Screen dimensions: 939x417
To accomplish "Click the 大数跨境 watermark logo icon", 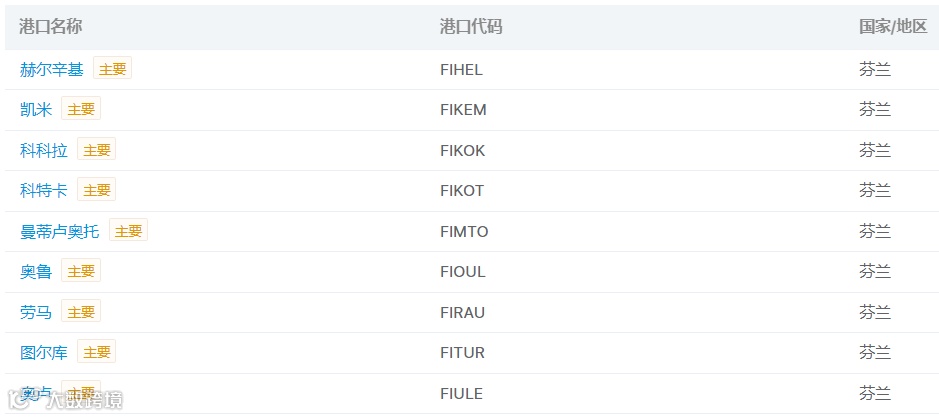I will [x=19, y=400].
